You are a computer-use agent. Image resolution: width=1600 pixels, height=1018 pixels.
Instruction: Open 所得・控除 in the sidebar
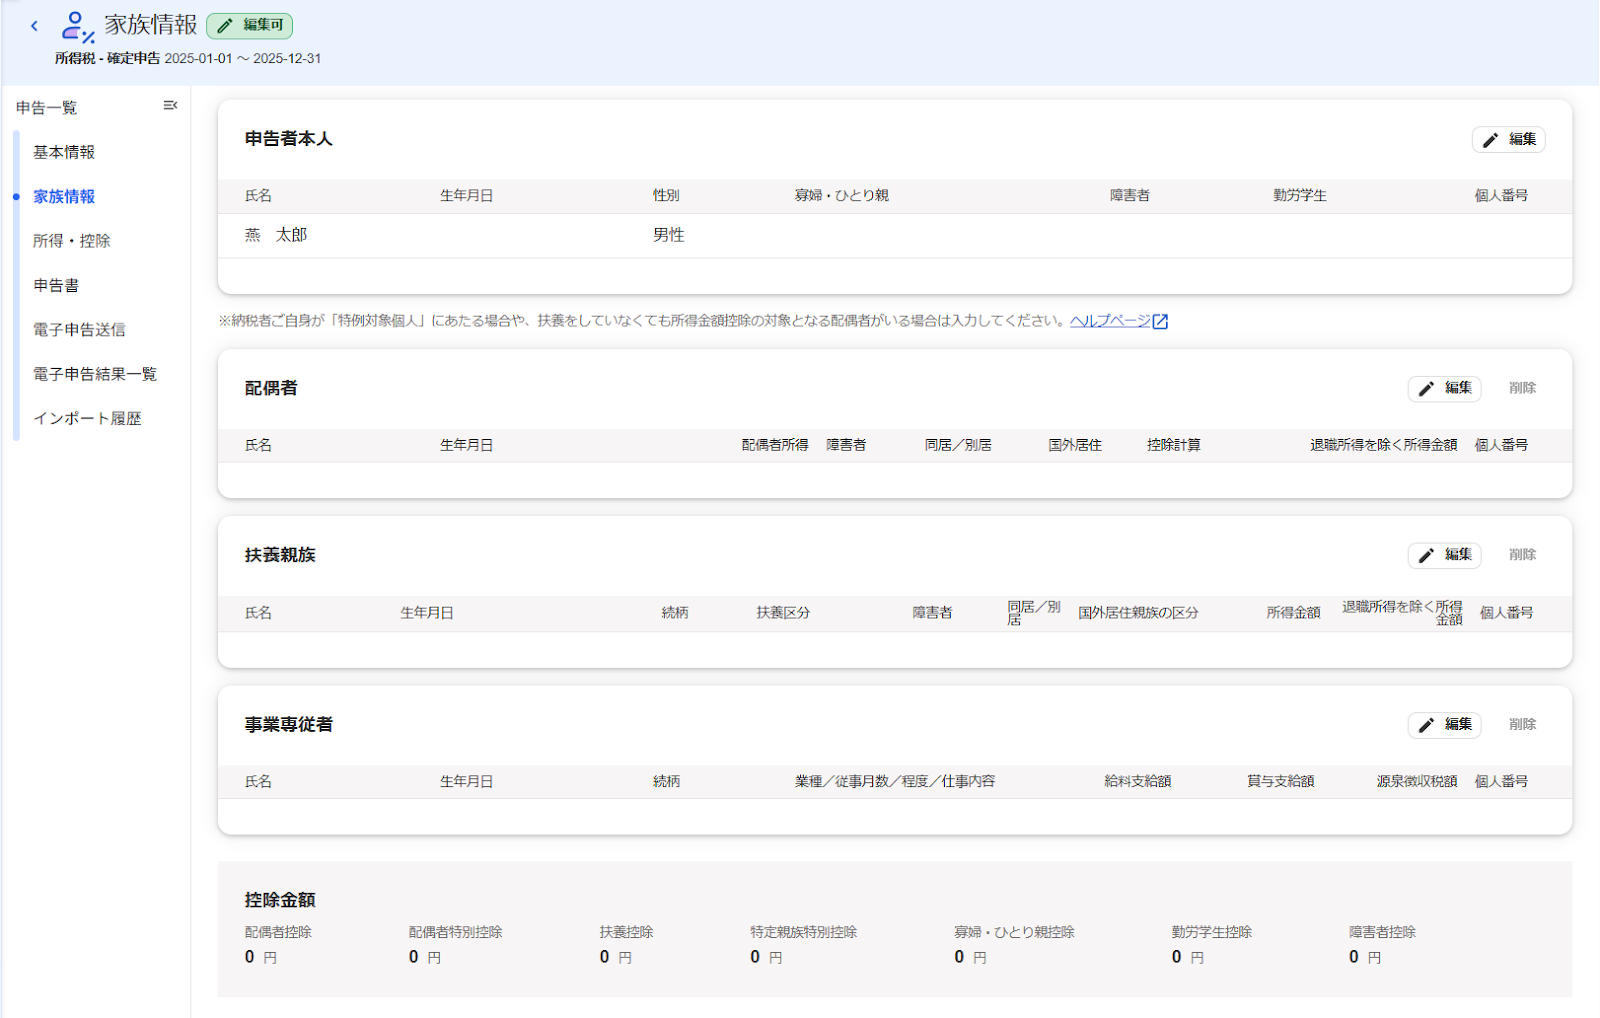72,241
